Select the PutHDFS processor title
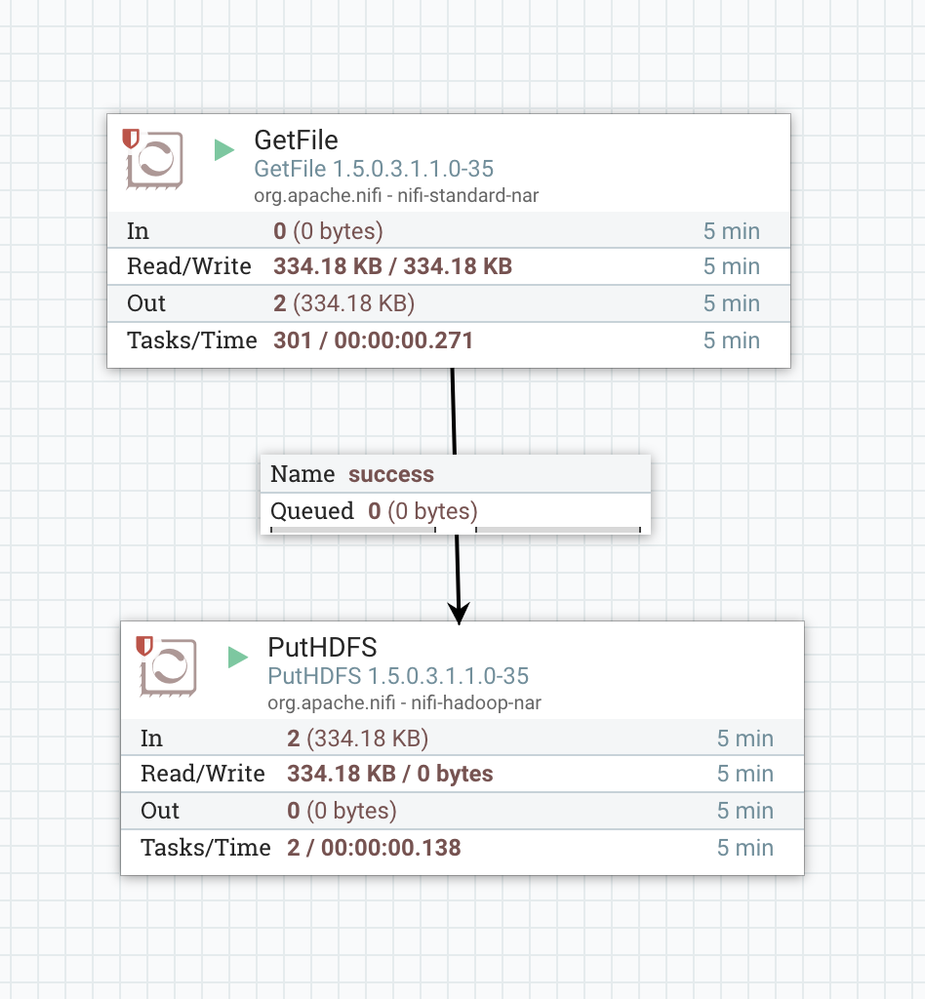Image resolution: width=925 pixels, height=999 pixels. pyautogui.click(x=322, y=647)
